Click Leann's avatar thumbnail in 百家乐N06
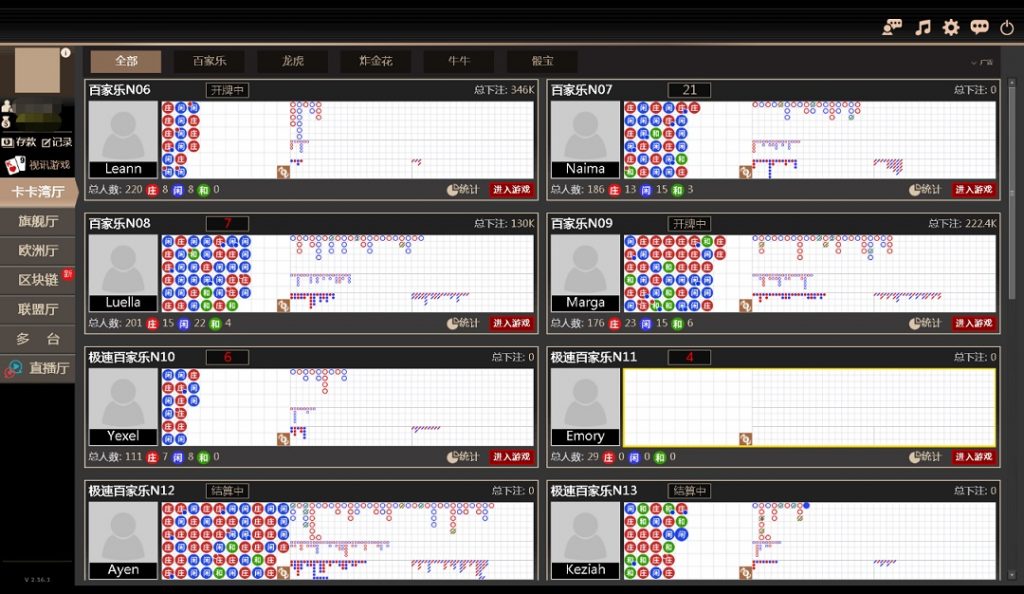The image size is (1024, 594). pos(122,130)
